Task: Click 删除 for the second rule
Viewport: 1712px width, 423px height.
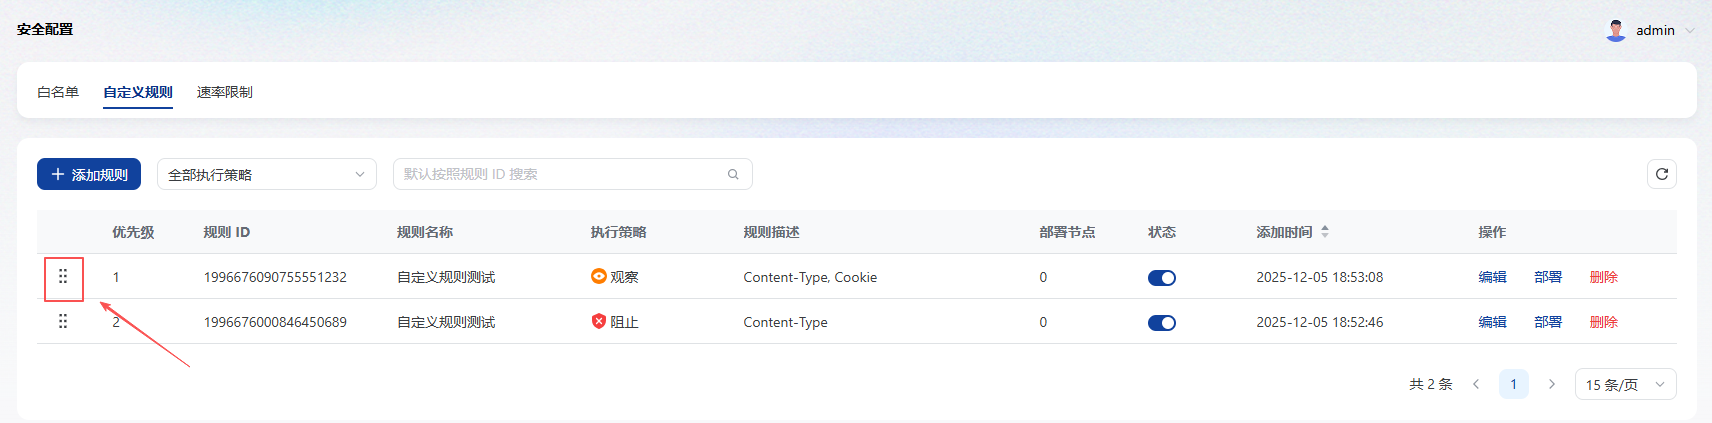Action: pos(1603,322)
